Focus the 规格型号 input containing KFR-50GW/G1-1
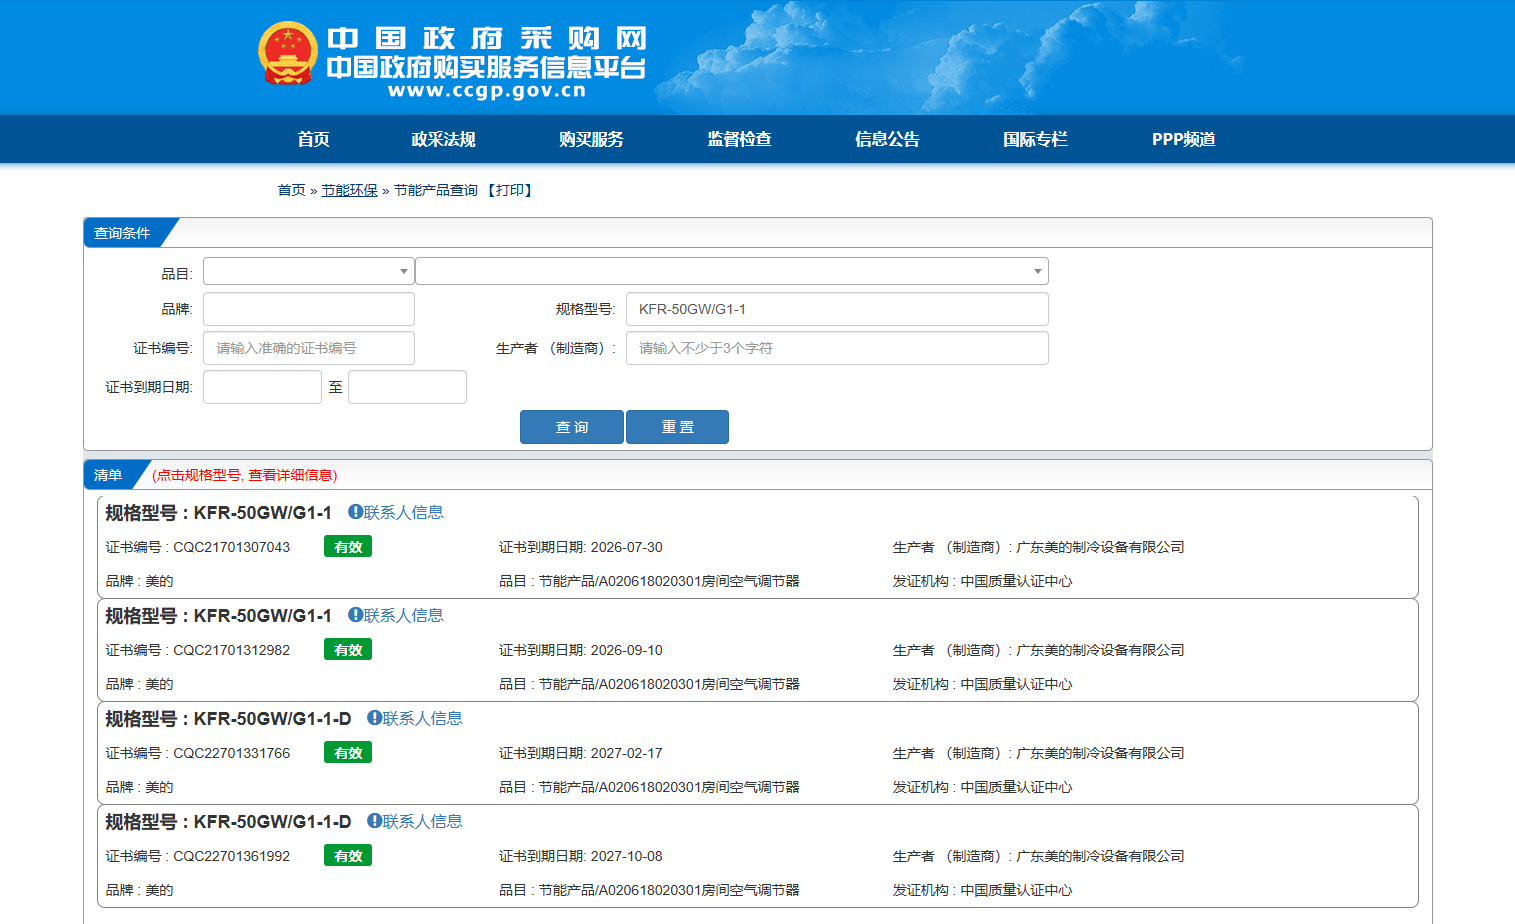 point(837,309)
